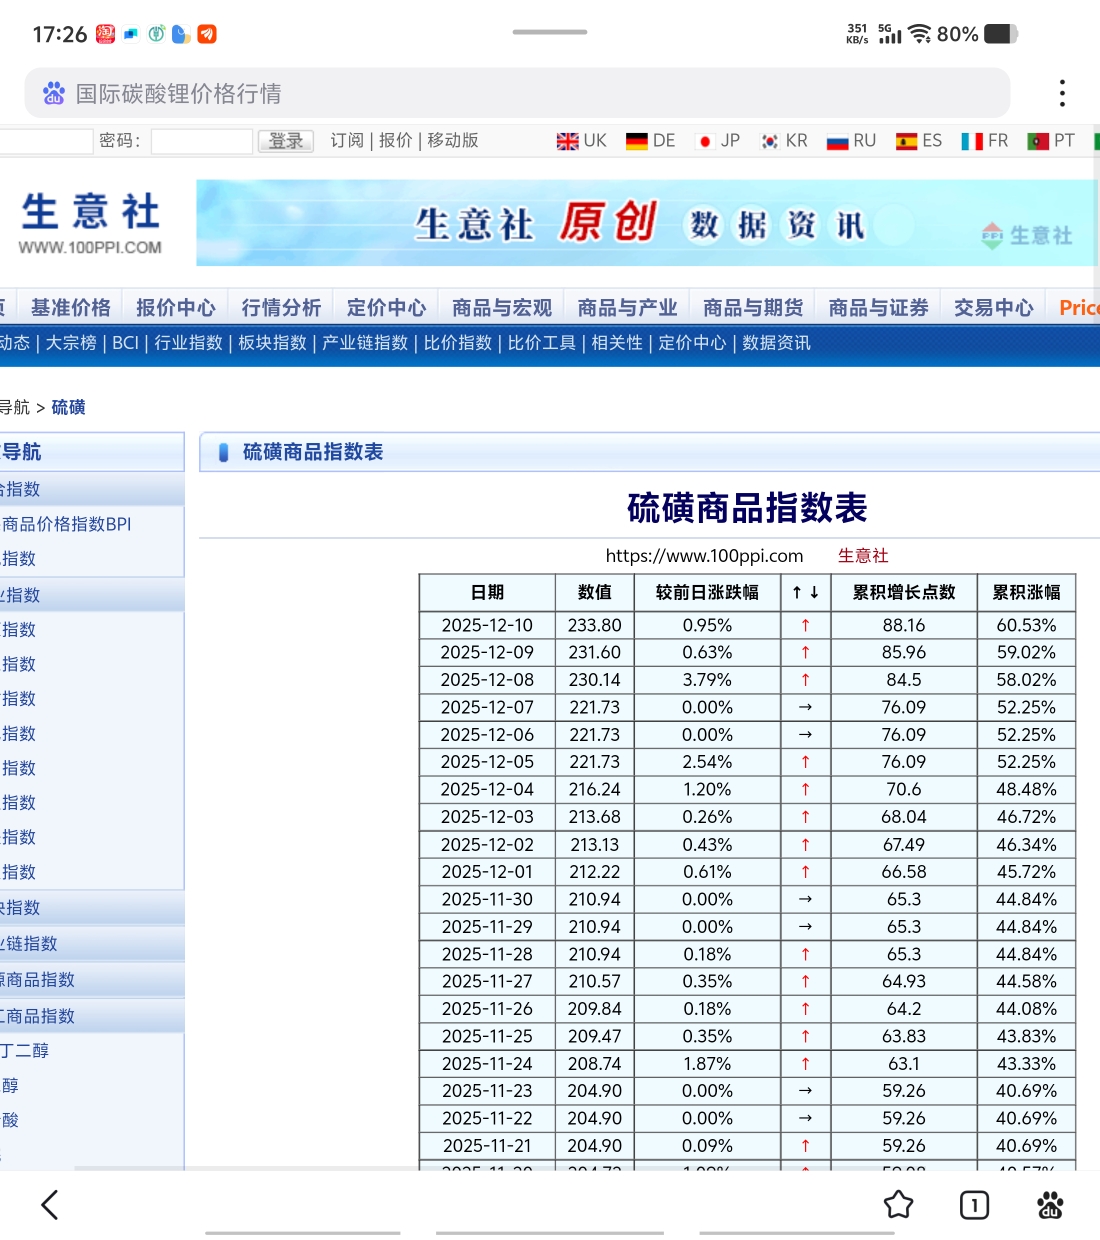Bookmark page with star icon
1100x1240 pixels.
(898, 1205)
